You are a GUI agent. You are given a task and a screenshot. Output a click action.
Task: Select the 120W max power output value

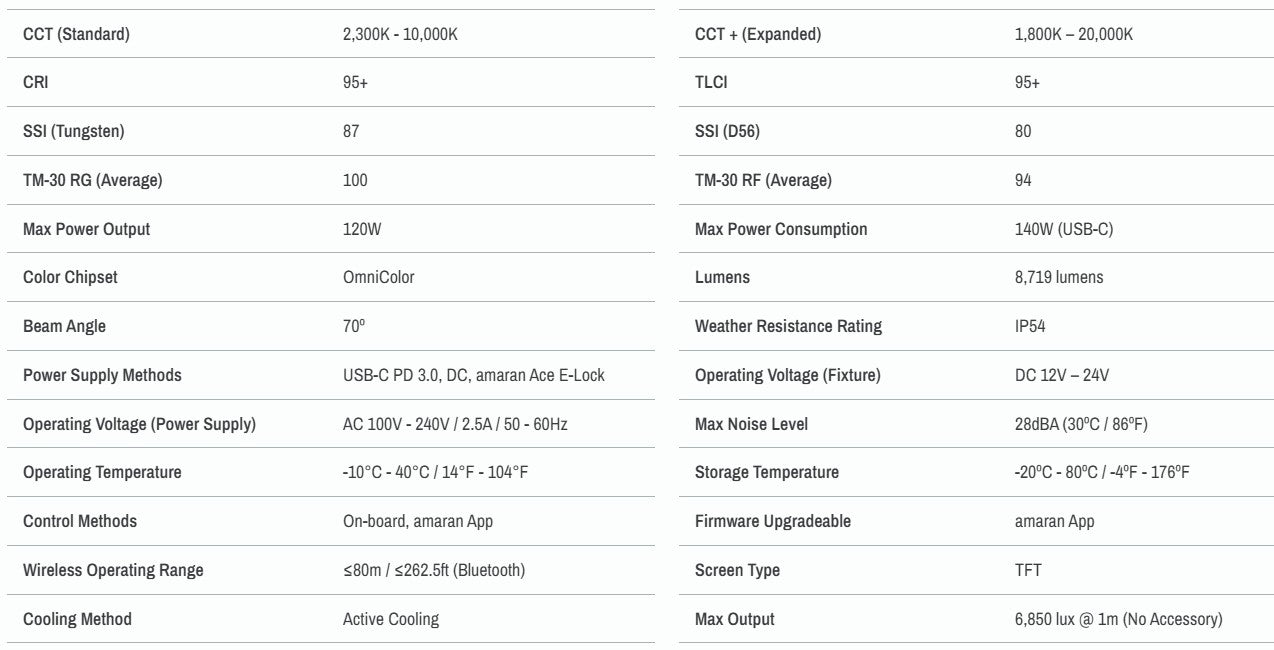coord(362,229)
